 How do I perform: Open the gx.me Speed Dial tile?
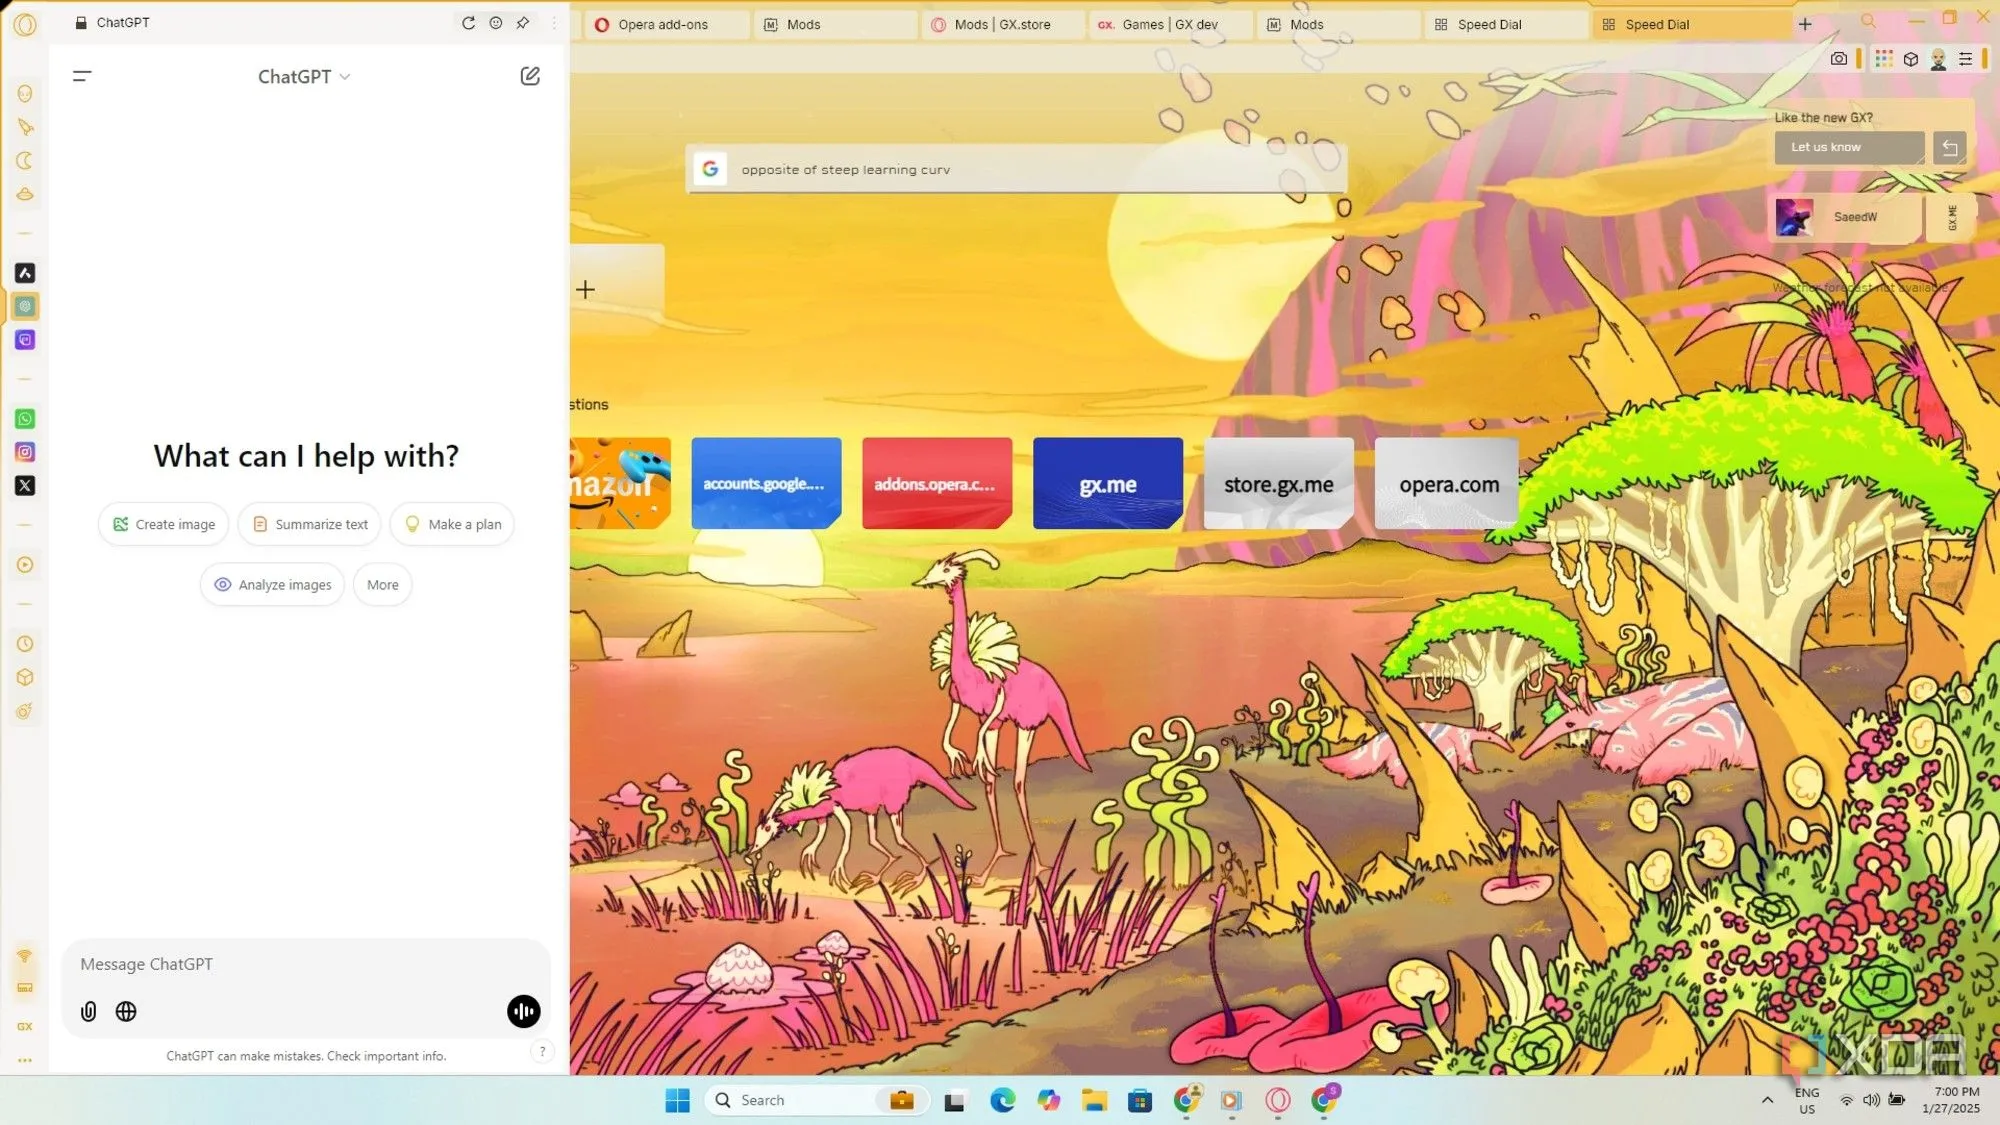1108,483
